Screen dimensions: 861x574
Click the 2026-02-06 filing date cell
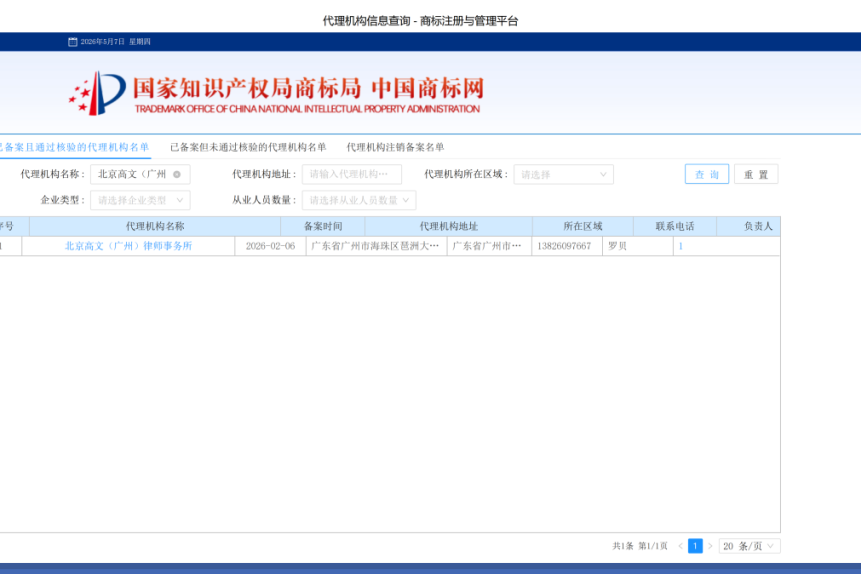pyautogui.click(x=270, y=246)
